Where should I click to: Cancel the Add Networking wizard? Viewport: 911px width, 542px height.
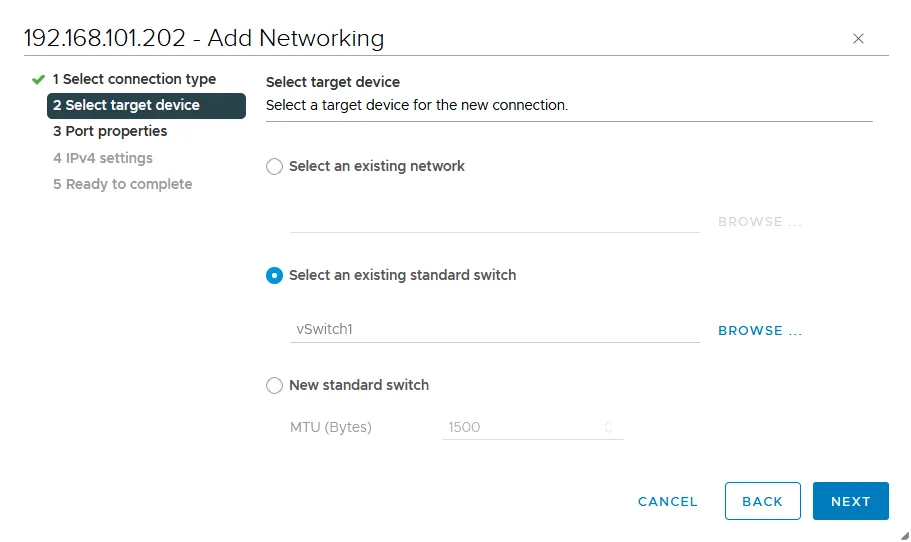click(x=668, y=502)
